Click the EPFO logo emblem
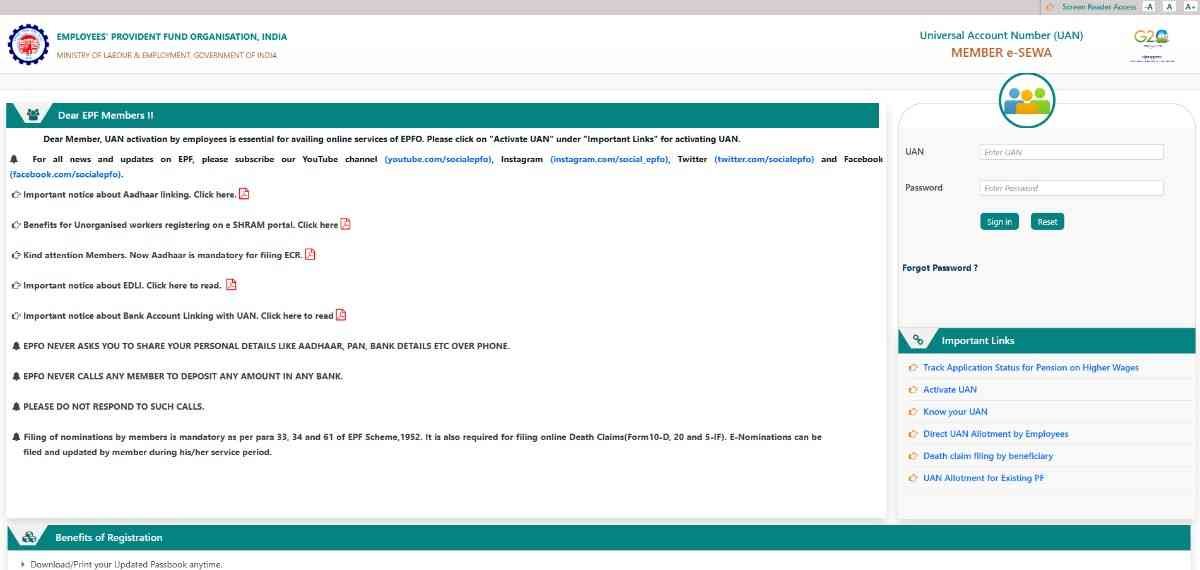This screenshot has height=570, width=1200. [x=26, y=45]
